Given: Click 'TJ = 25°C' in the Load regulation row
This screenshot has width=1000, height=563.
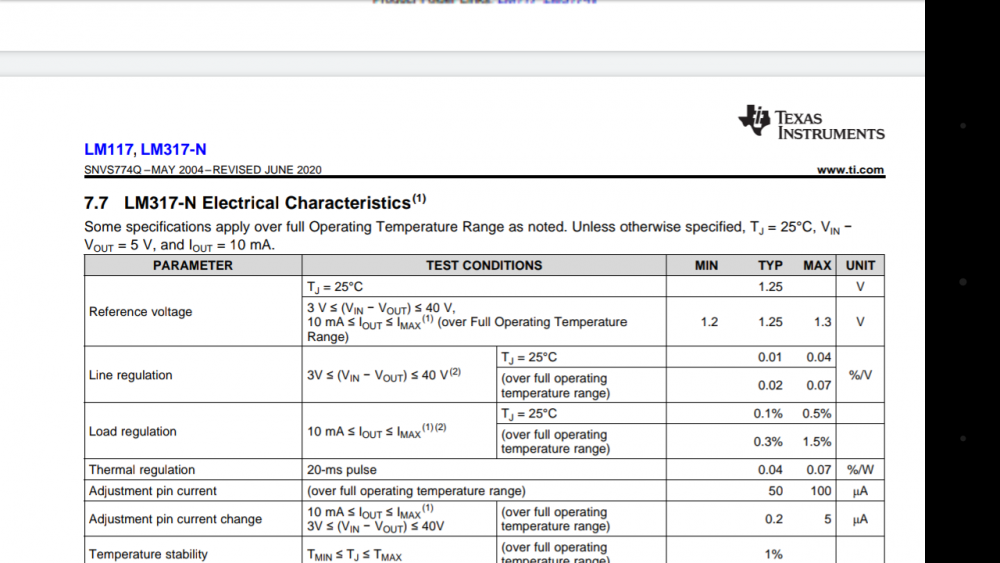Looking at the screenshot, I should [x=529, y=414].
